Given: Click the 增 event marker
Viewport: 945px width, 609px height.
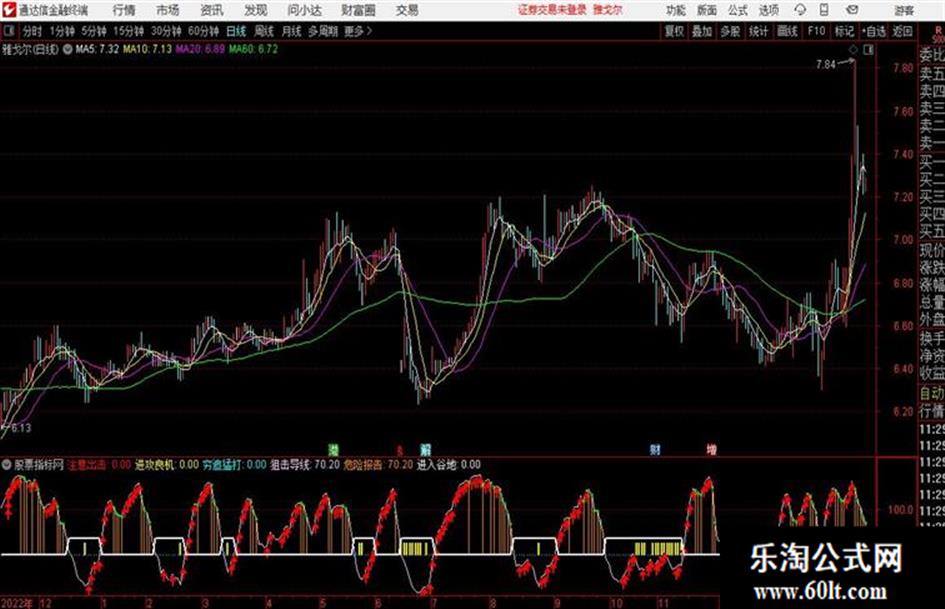Looking at the screenshot, I should pos(711,449).
